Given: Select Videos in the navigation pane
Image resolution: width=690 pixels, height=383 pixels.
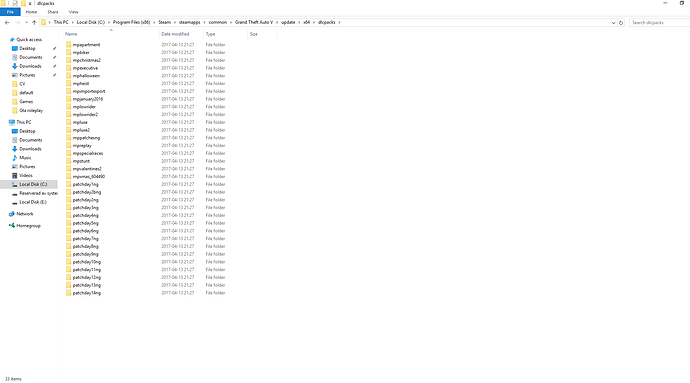Looking at the screenshot, I should pyautogui.click(x=26, y=175).
